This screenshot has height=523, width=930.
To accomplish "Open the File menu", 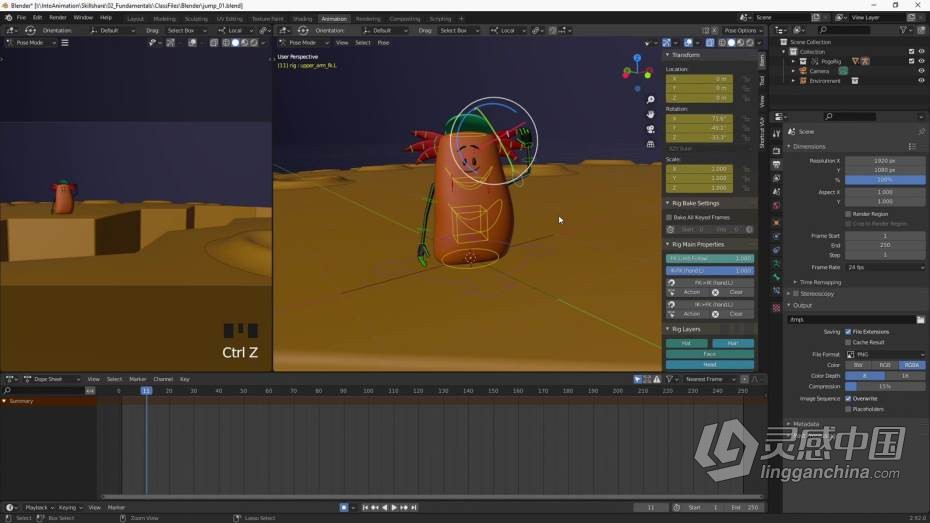I will (21, 18).
